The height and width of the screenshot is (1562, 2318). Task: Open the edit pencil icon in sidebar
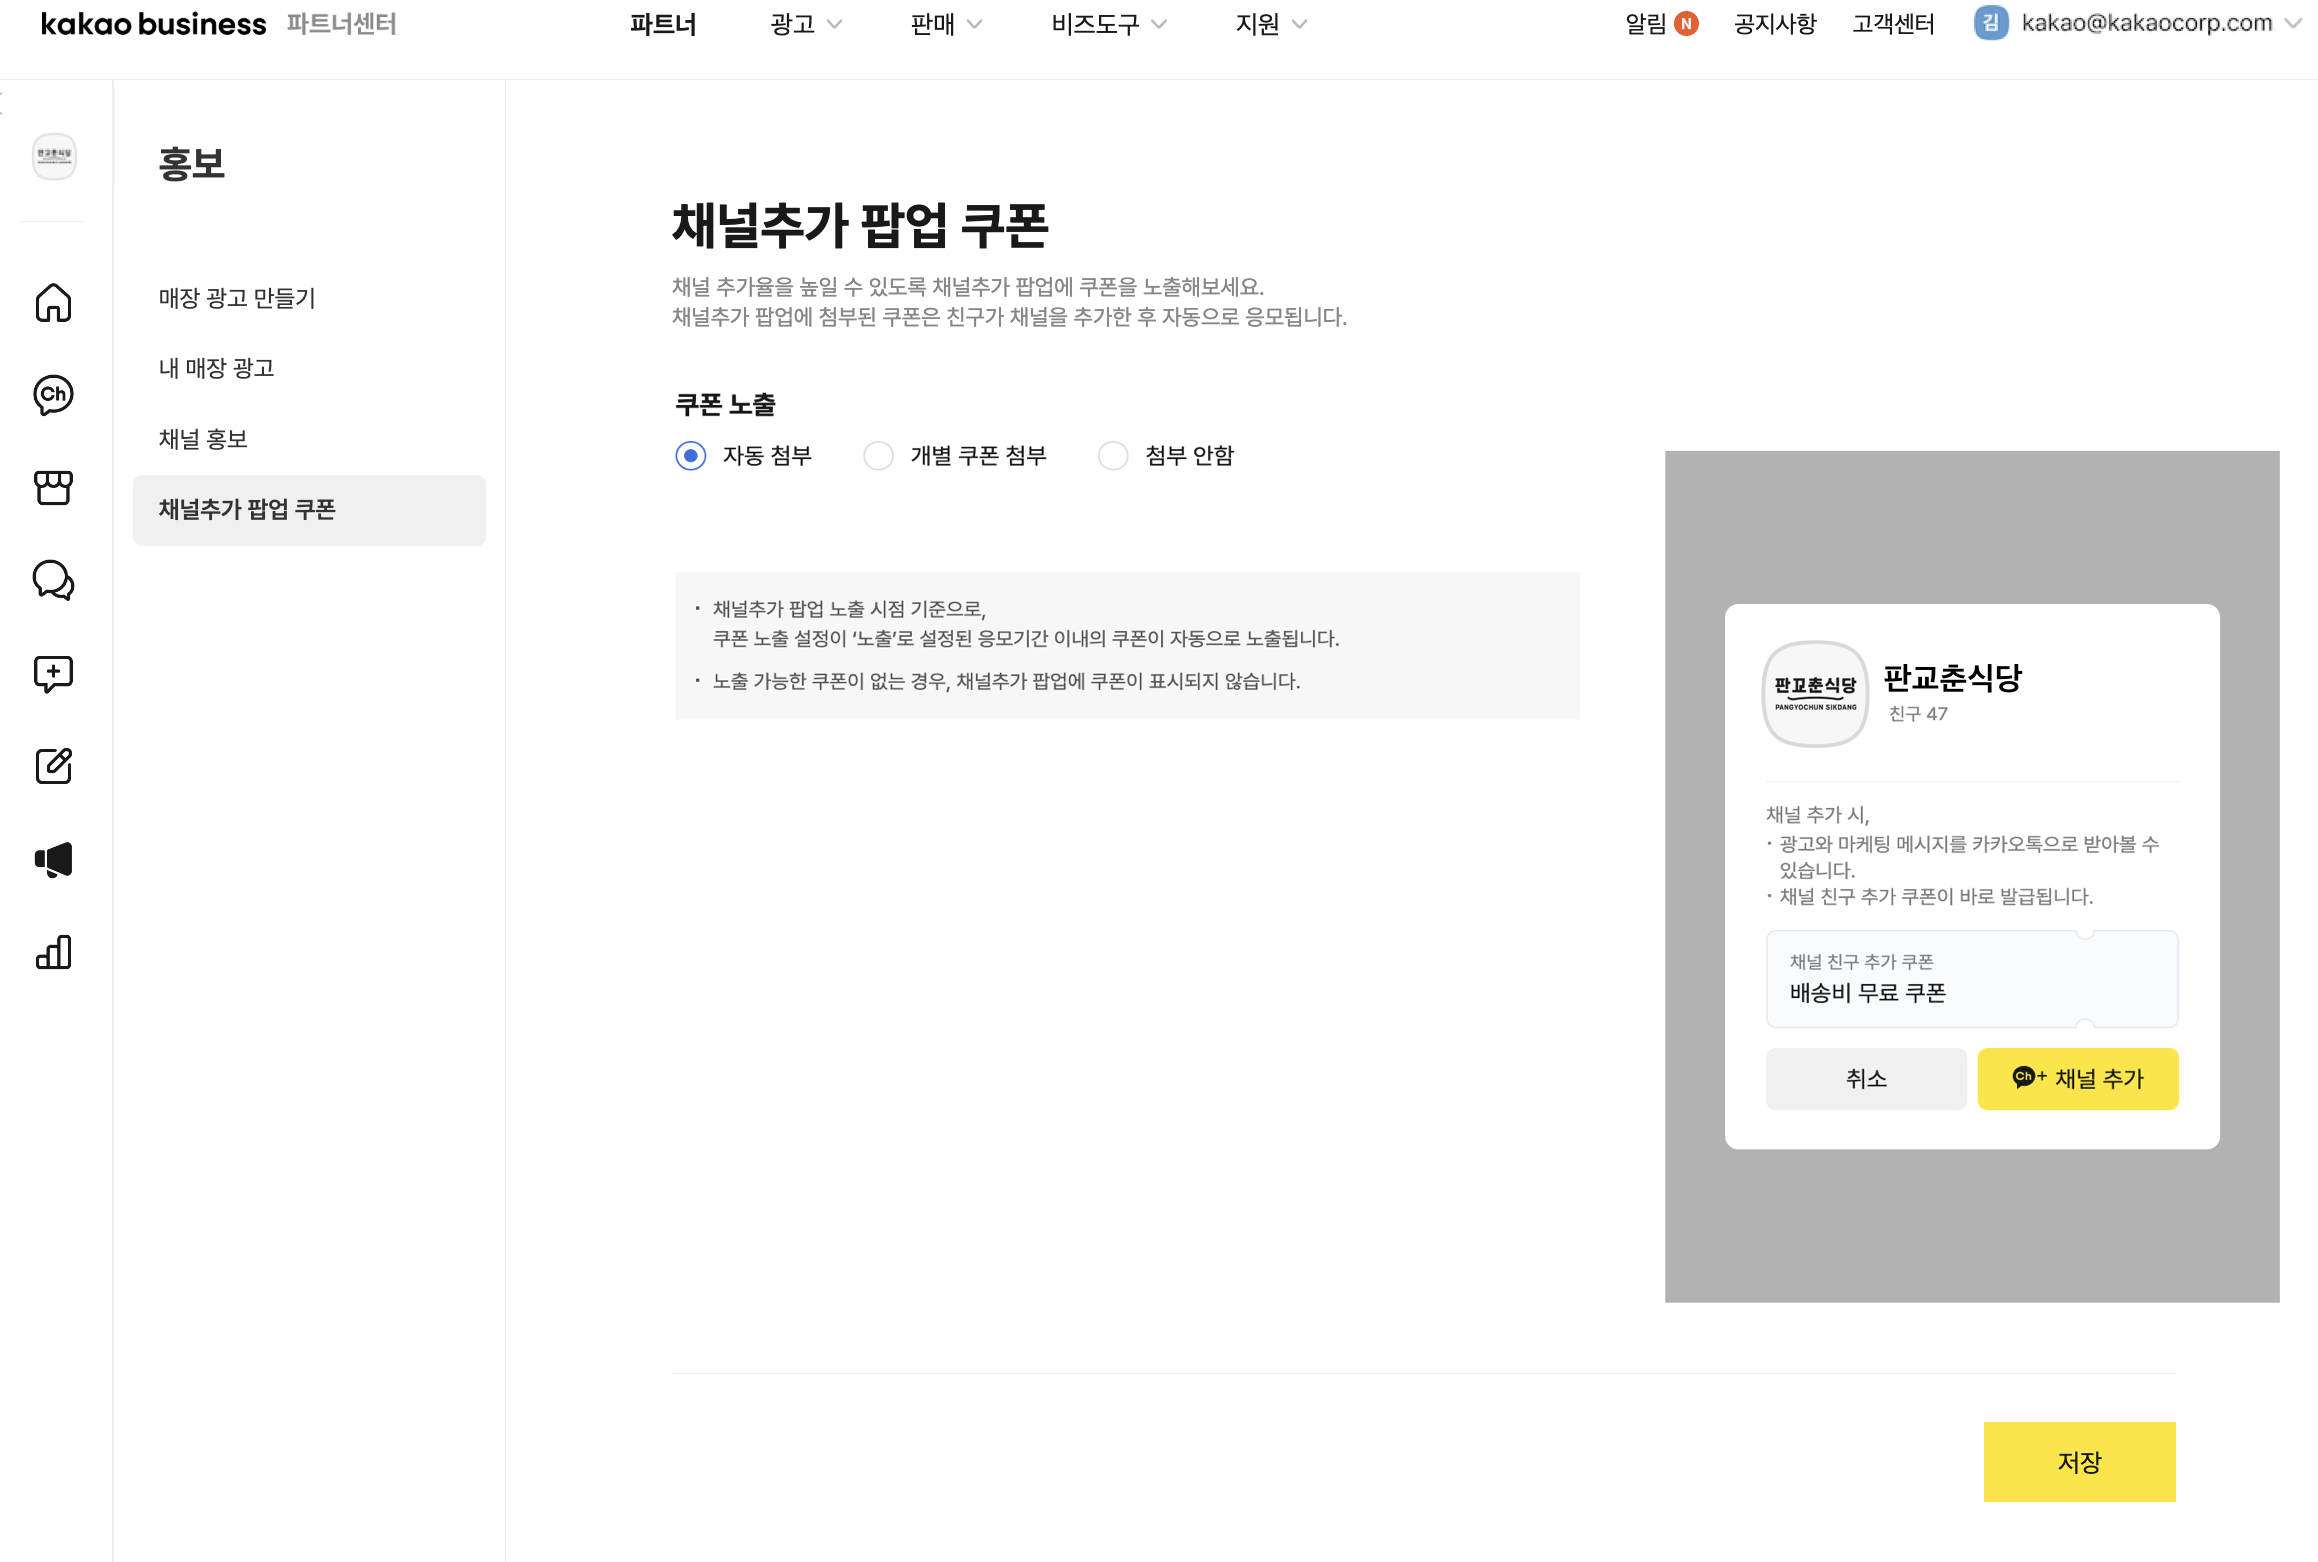point(53,766)
